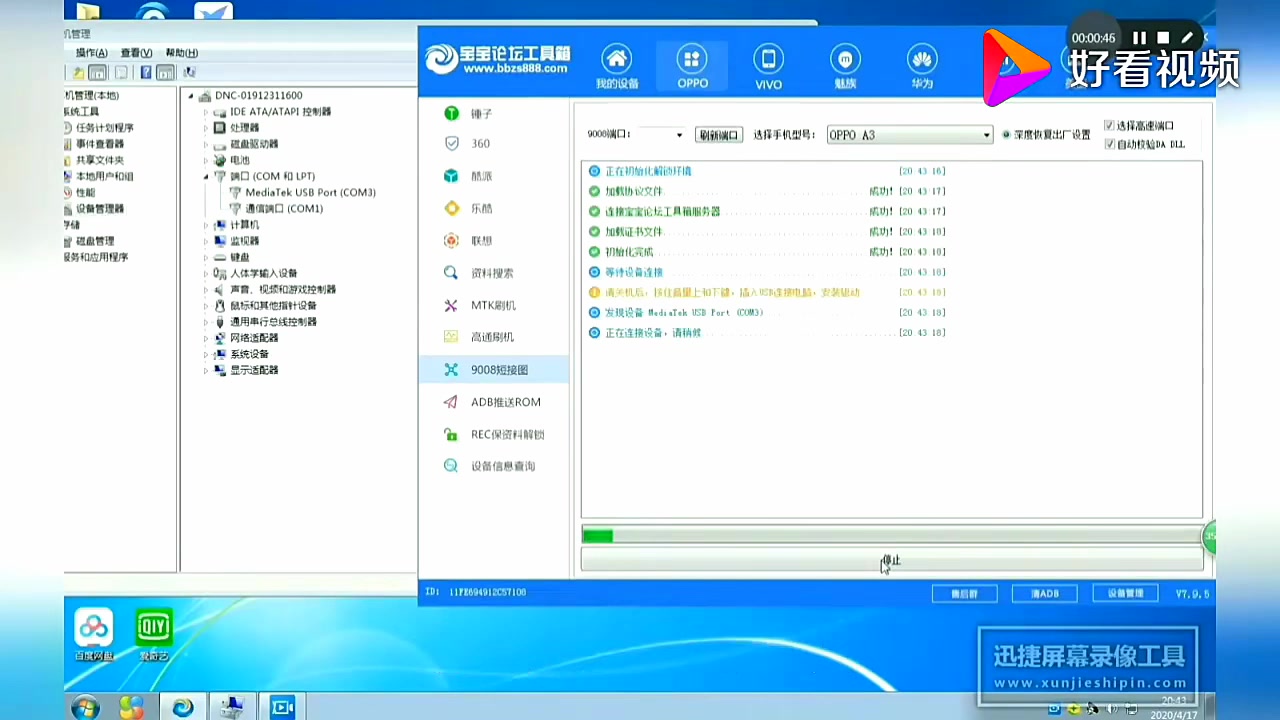Select 设备管理器 in left console tree
Screen dimensions: 1280x720
[x=93, y=208]
